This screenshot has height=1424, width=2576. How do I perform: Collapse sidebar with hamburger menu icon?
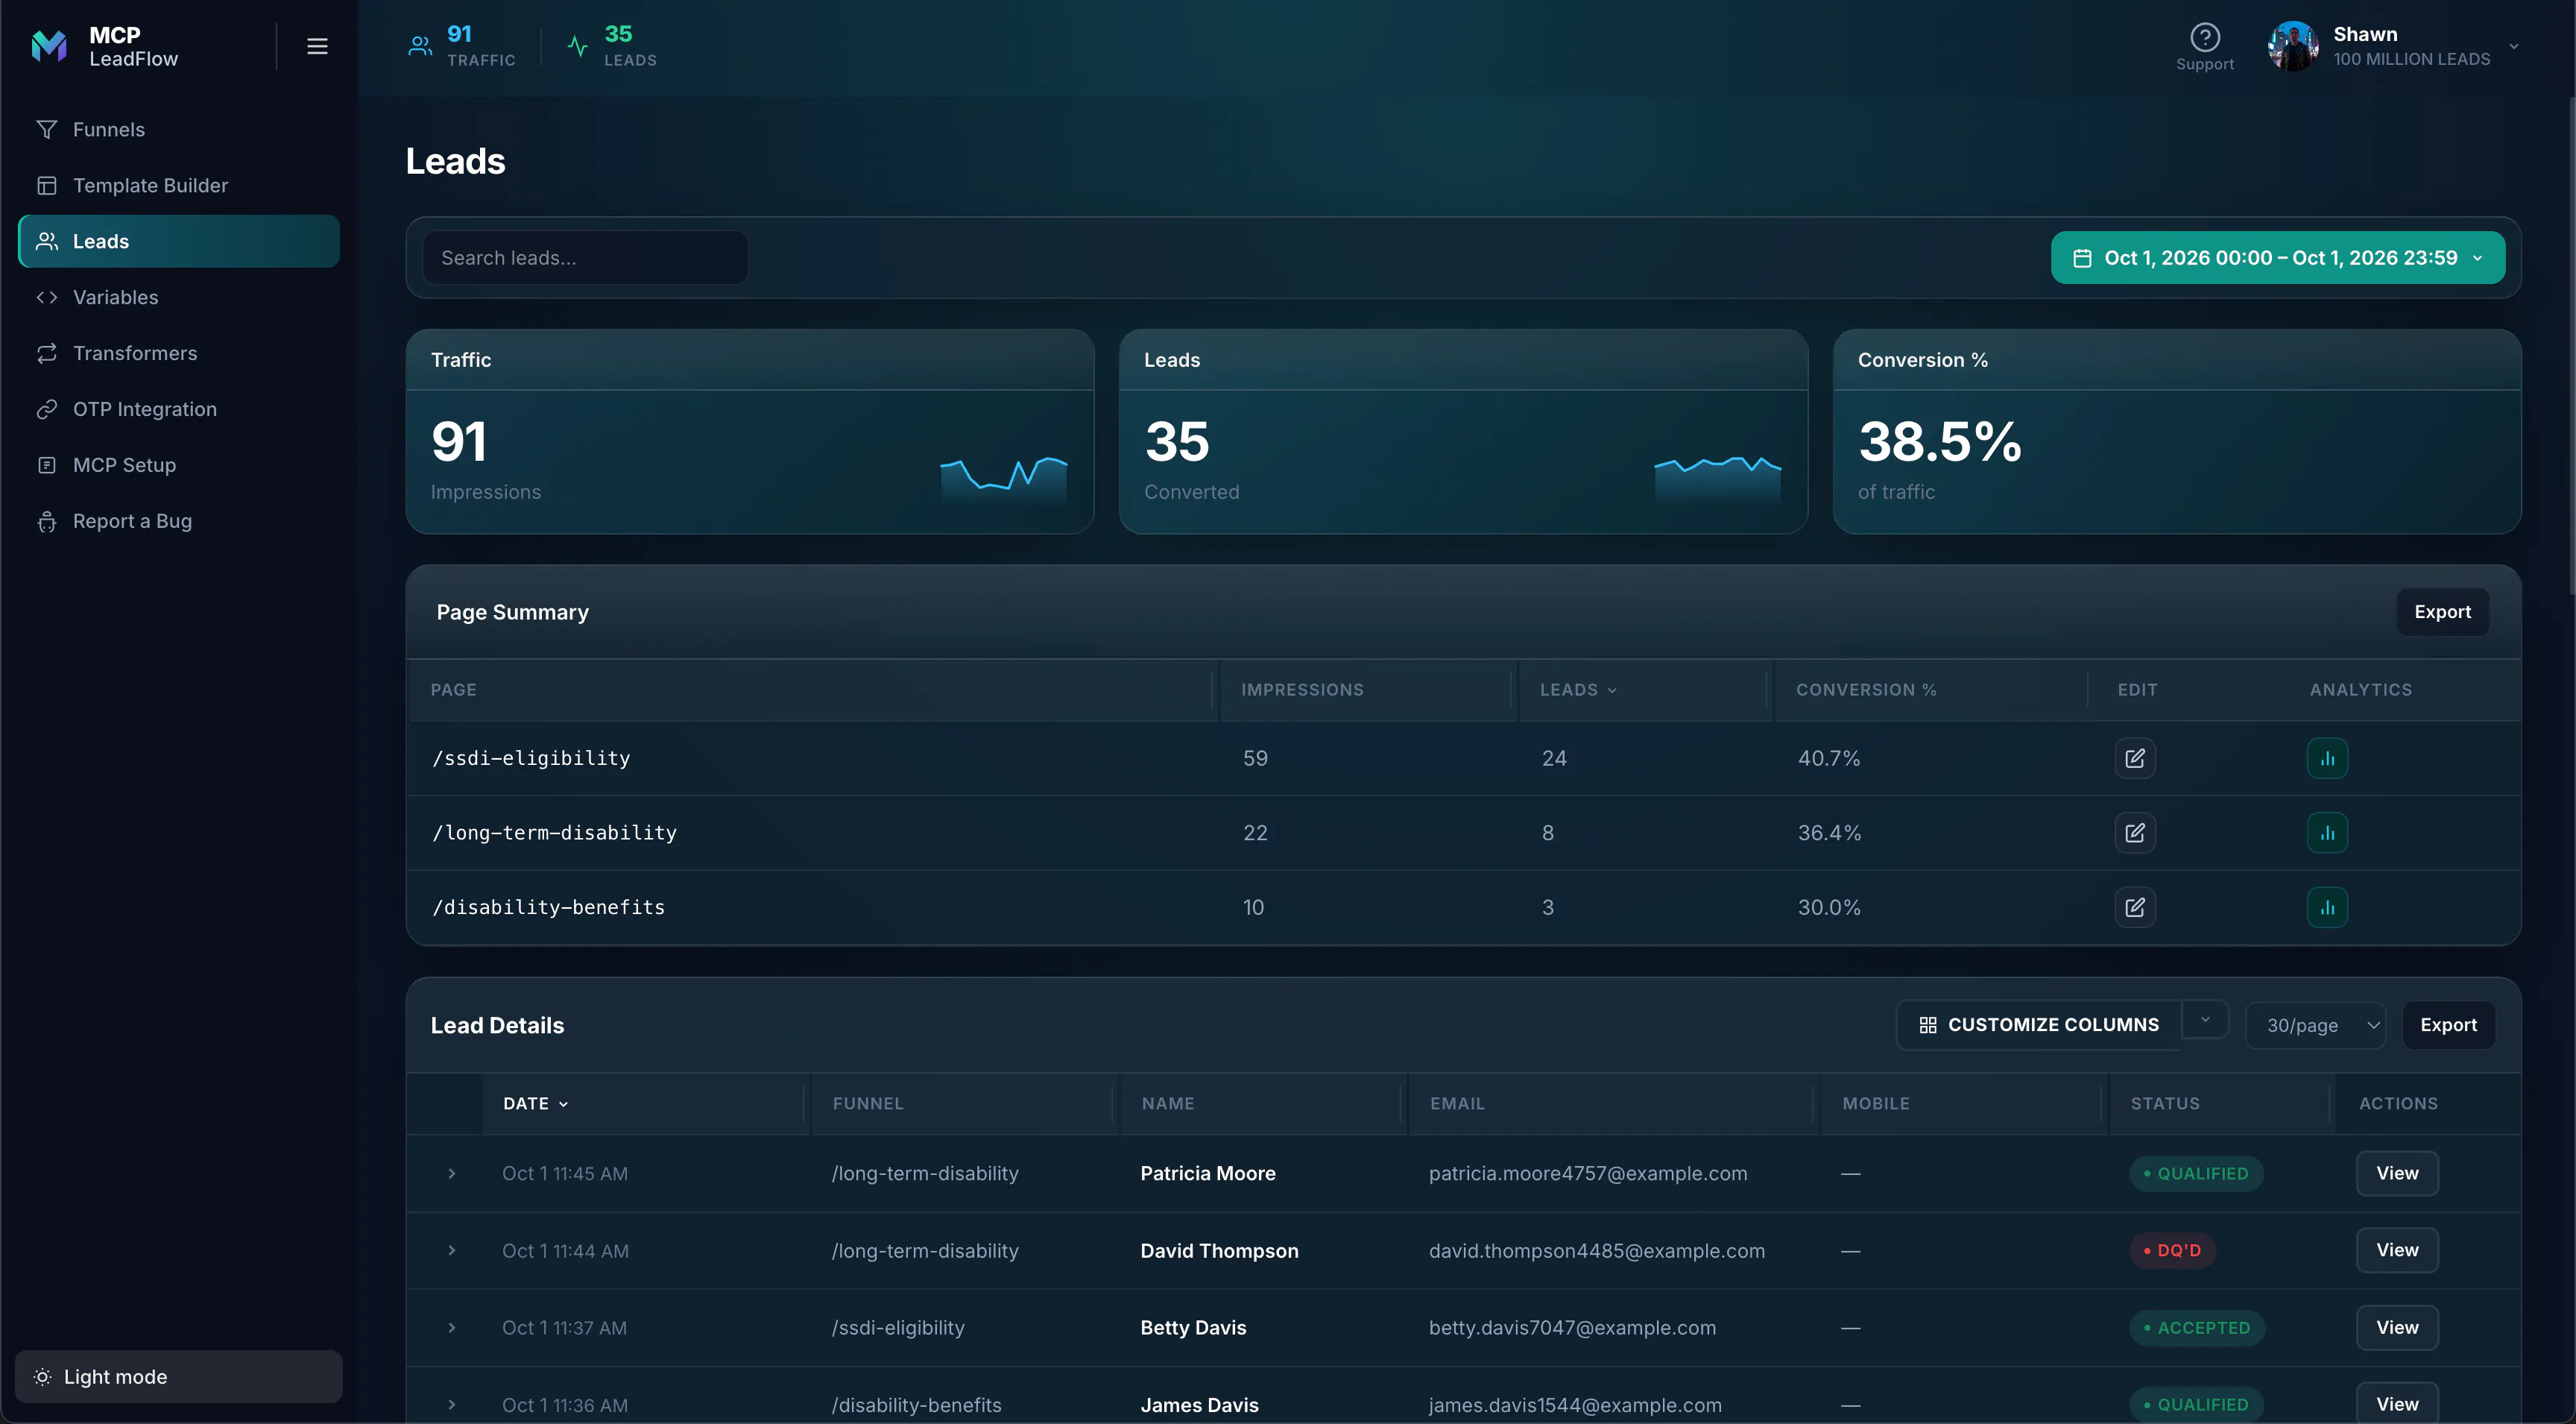click(317, 46)
